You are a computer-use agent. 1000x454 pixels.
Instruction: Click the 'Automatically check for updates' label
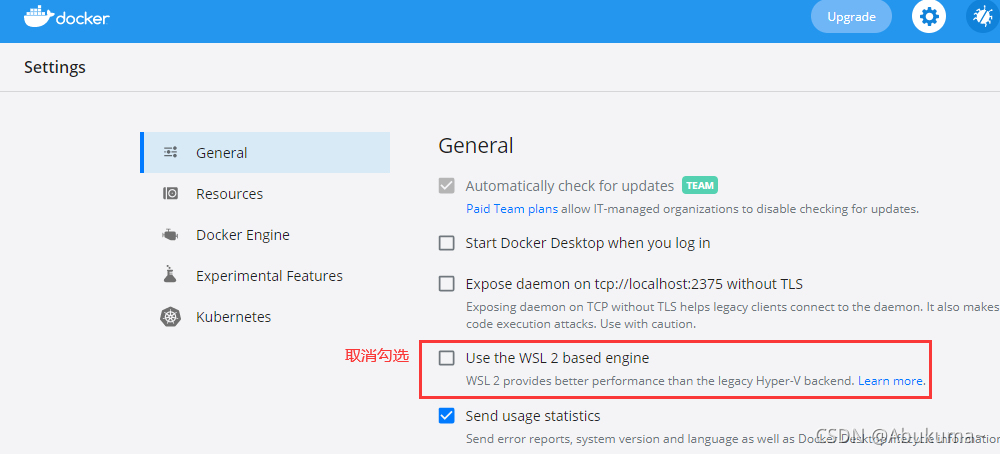coord(570,186)
